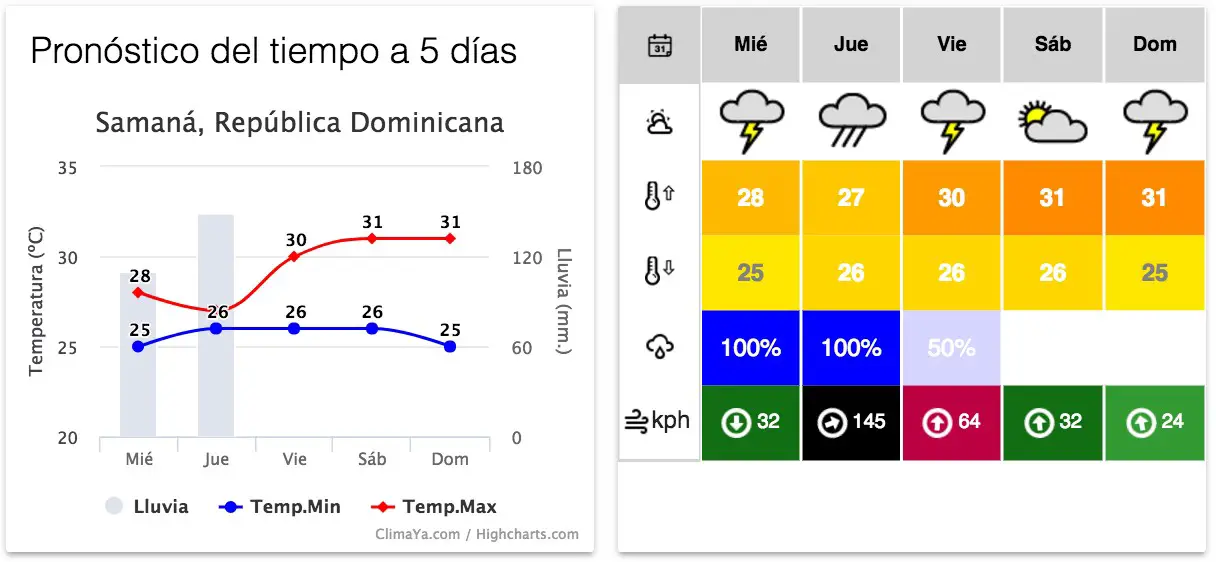Open ClimaYa.com / Highcharts.com credits link
Screen dimensions: 1216x562
pyautogui.click(x=477, y=534)
